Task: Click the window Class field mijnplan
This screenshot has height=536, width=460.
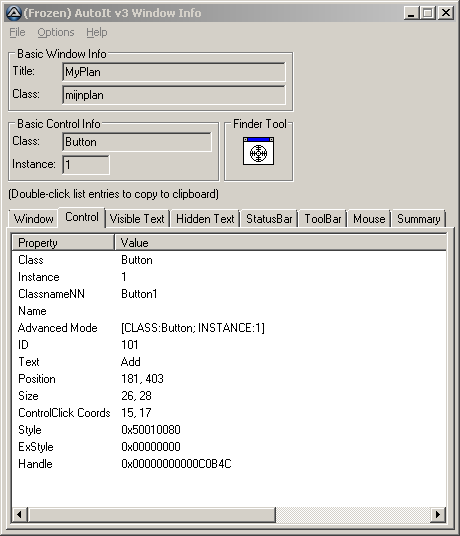Action: click(174, 95)
